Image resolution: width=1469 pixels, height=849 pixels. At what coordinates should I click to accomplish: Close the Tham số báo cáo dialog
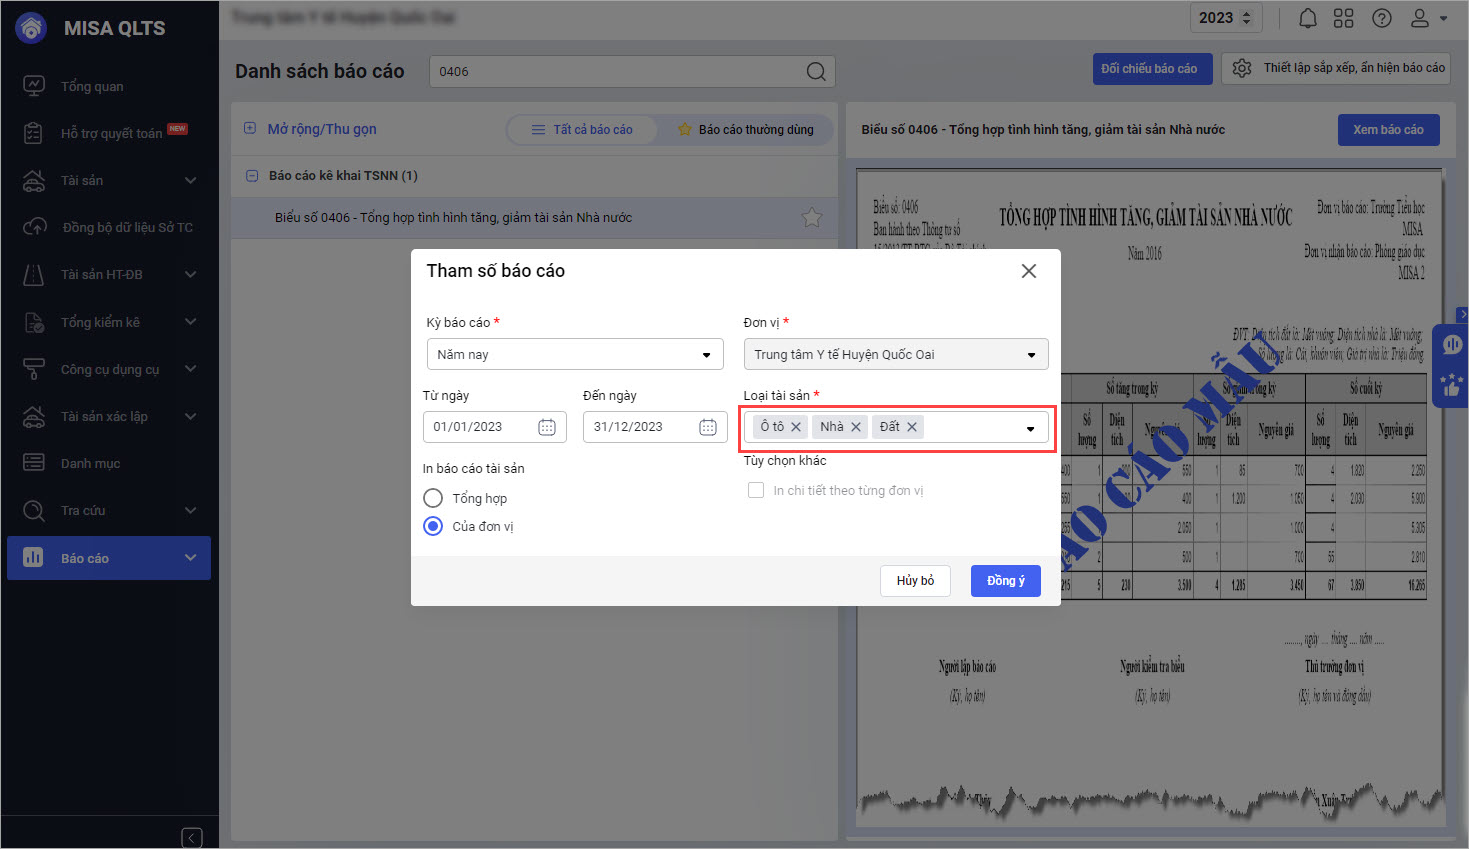click(1029, 271)
